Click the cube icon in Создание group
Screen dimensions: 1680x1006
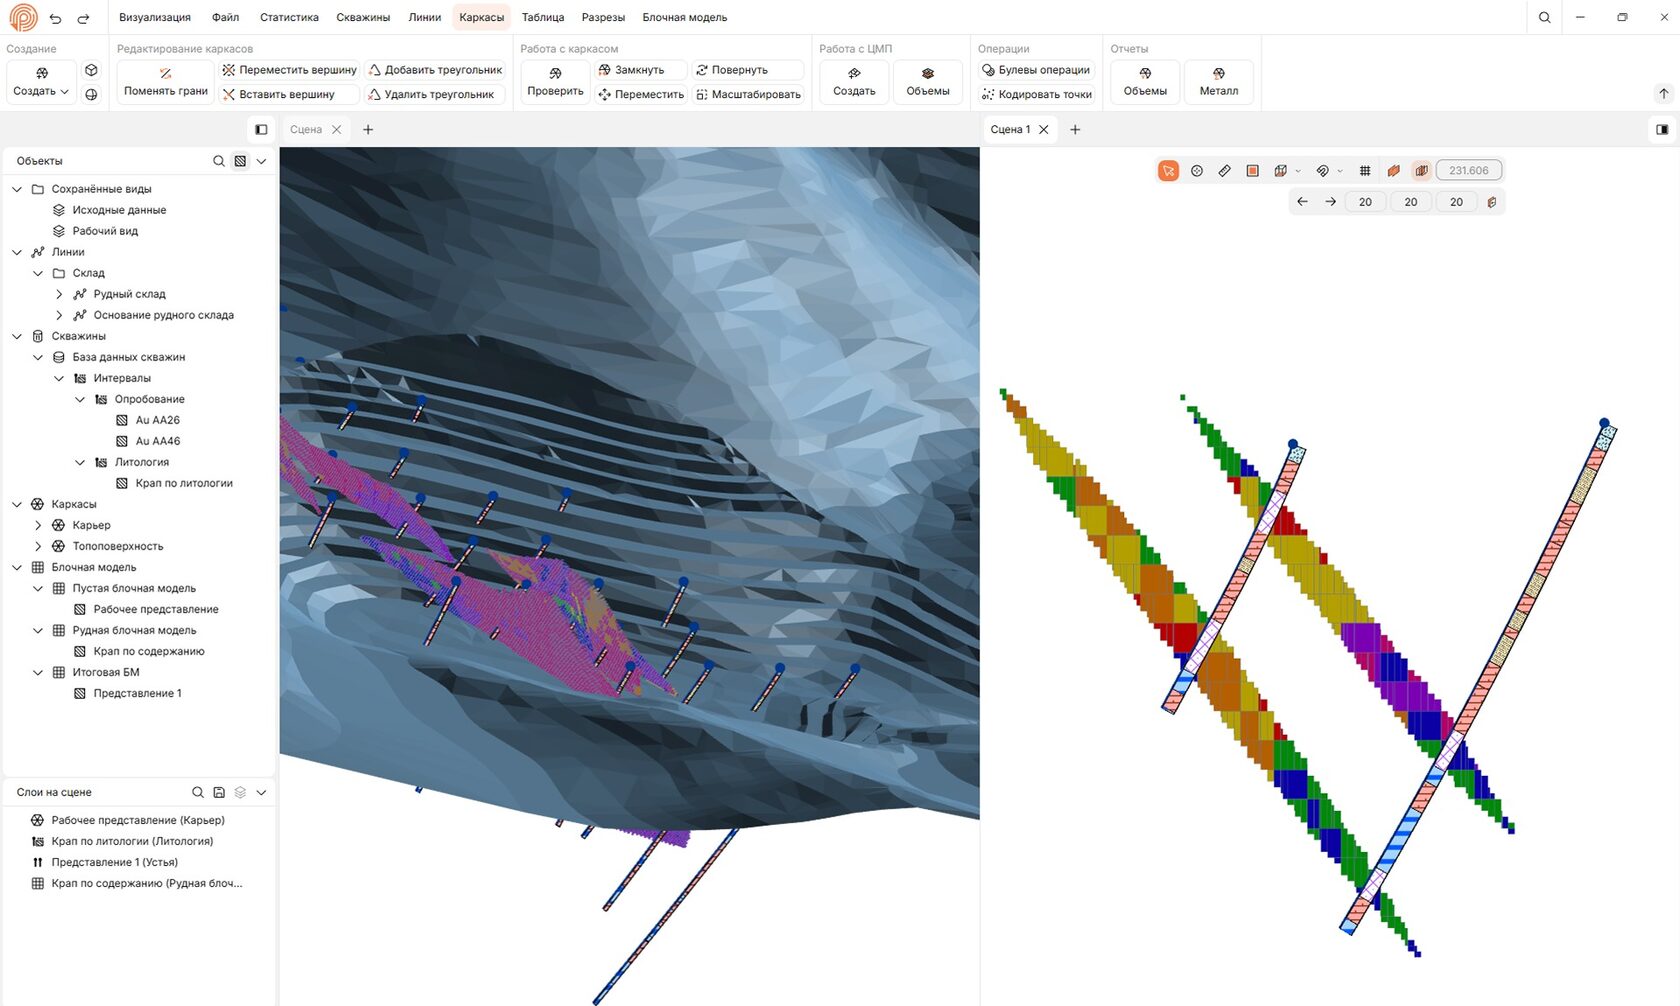[91, 70]
